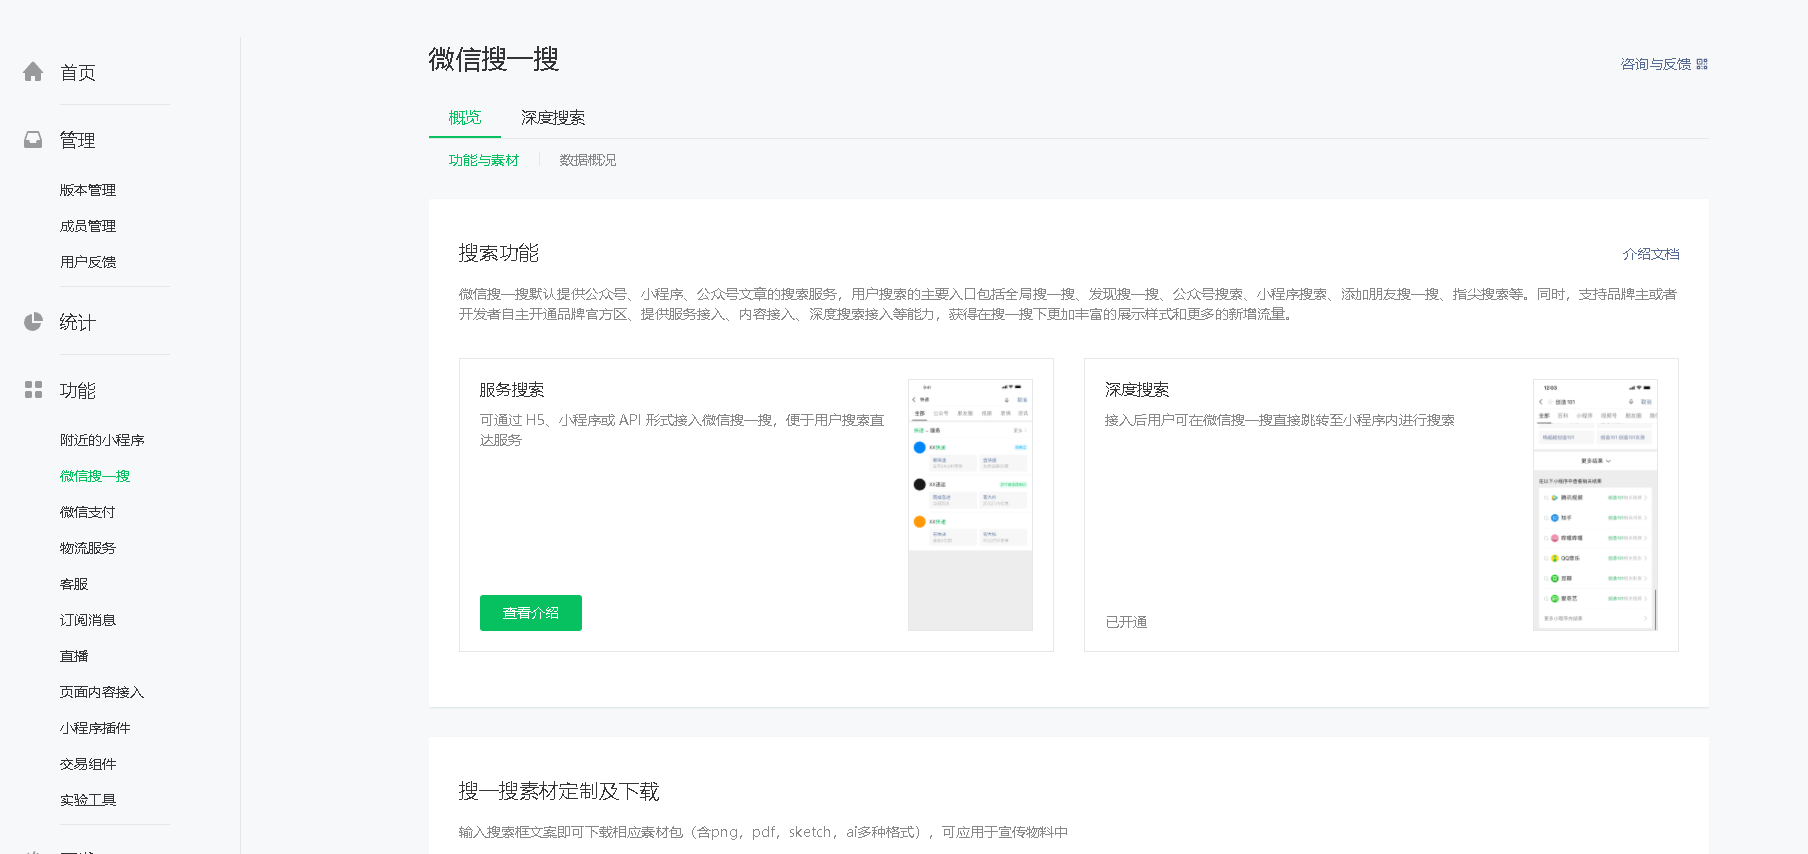The height and width of the screenshot is (854, 1808).
Task: Open 订阅消息 settings
Action: click(x=88, y=620)
